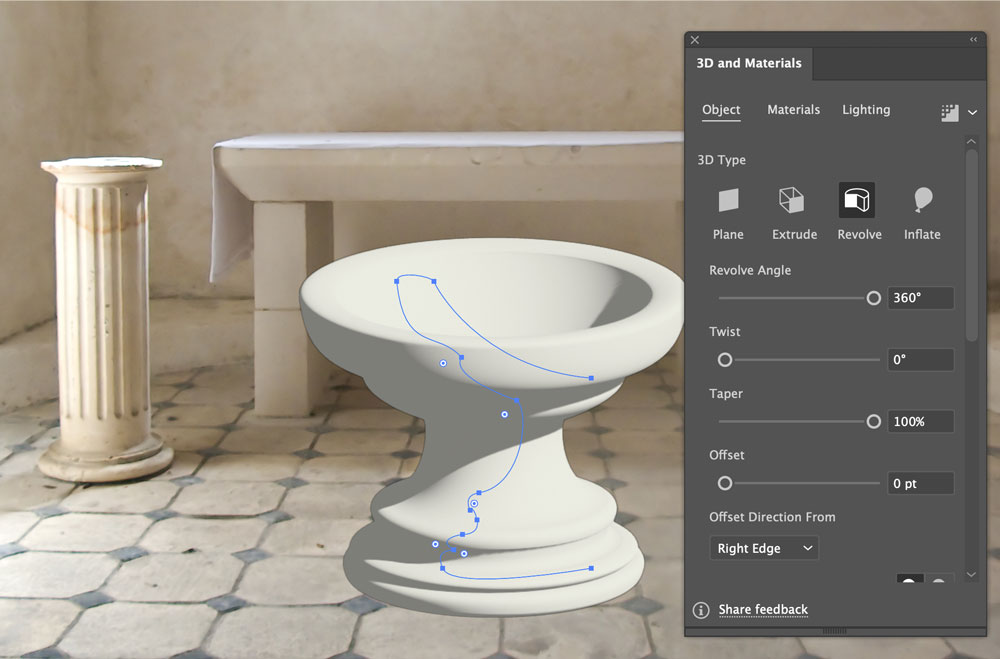
Task: Select the Plane 3D type icon
Action: click(x=728, y=200)
